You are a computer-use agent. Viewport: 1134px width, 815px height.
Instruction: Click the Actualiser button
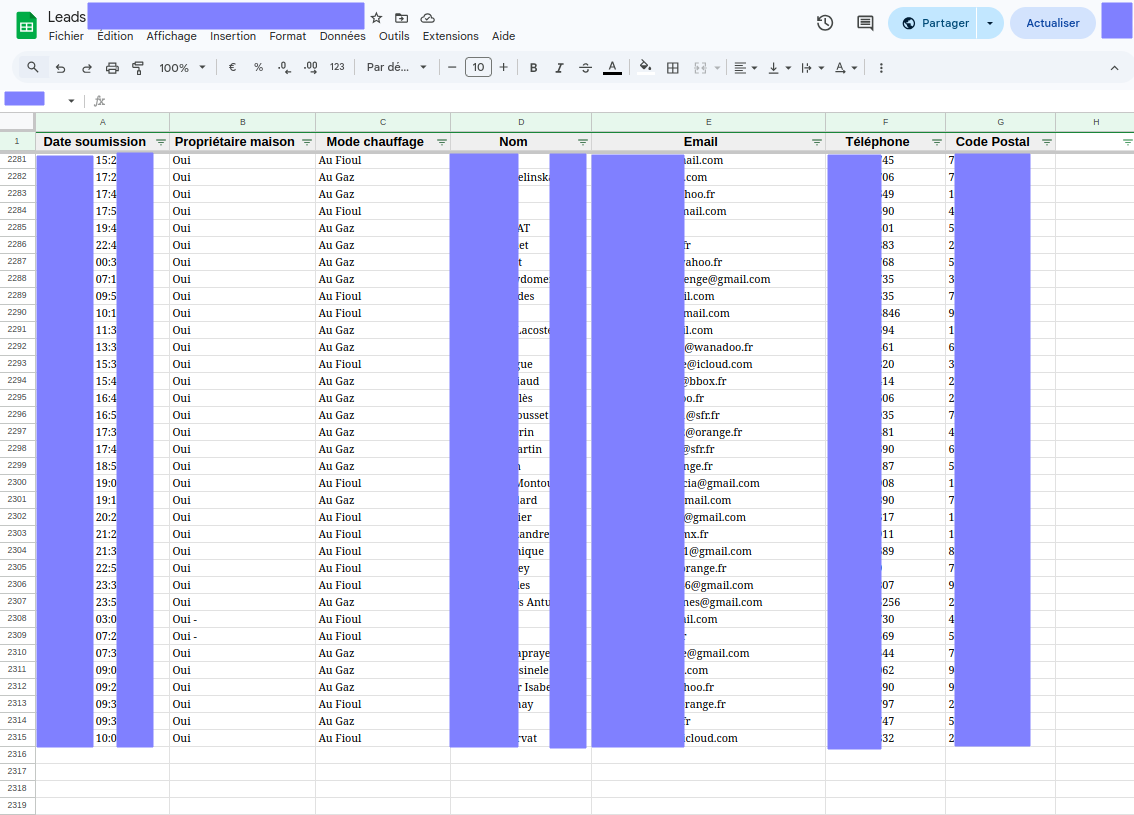pyautogui.click(x=1052, y=23)
